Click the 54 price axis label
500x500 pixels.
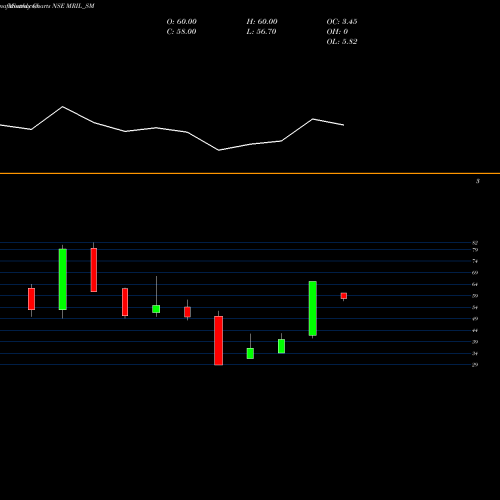(475, 307)
